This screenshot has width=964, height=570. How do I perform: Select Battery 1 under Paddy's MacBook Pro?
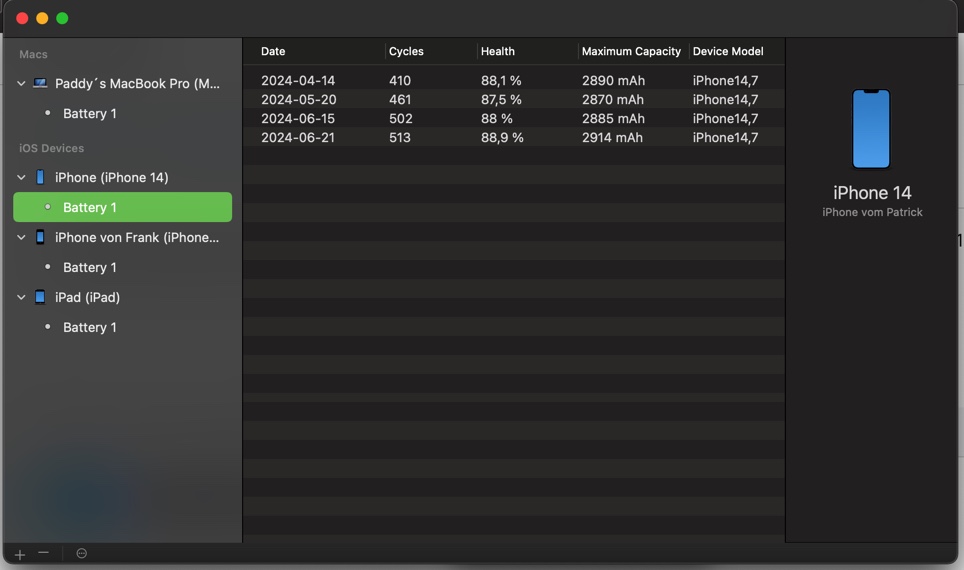tap(90, 114)
